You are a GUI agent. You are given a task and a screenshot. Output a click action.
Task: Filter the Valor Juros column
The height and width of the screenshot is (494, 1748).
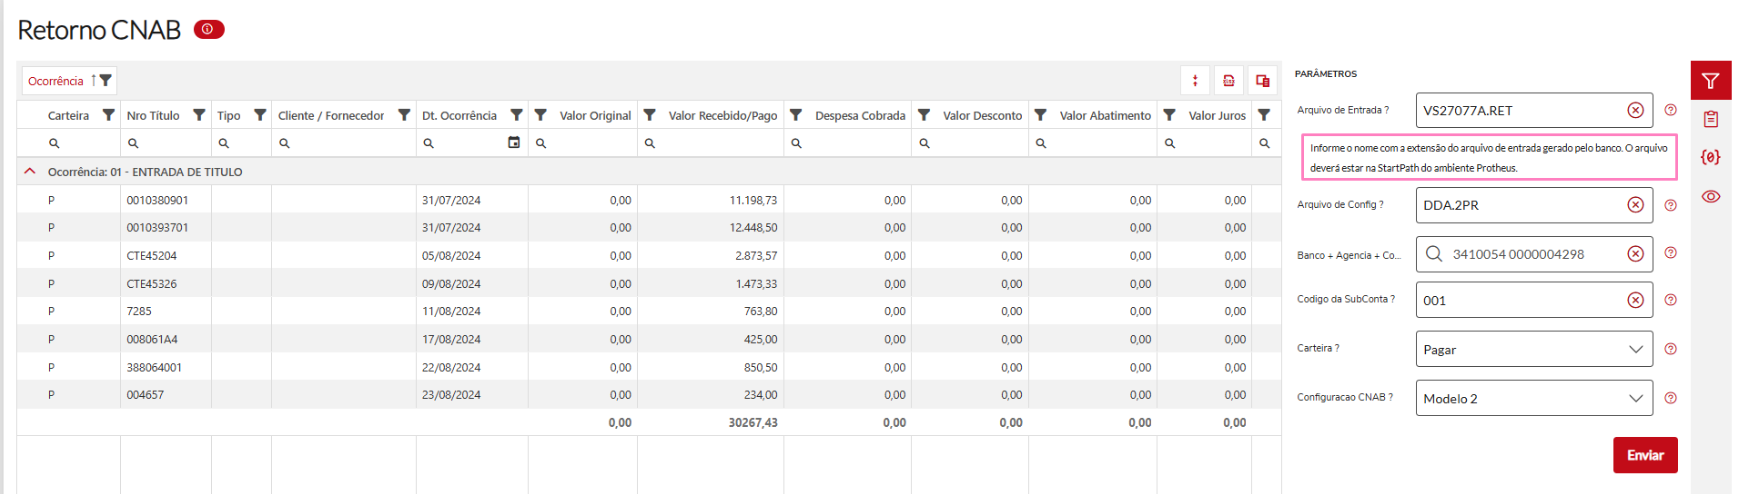click(x=1169, y=115)
